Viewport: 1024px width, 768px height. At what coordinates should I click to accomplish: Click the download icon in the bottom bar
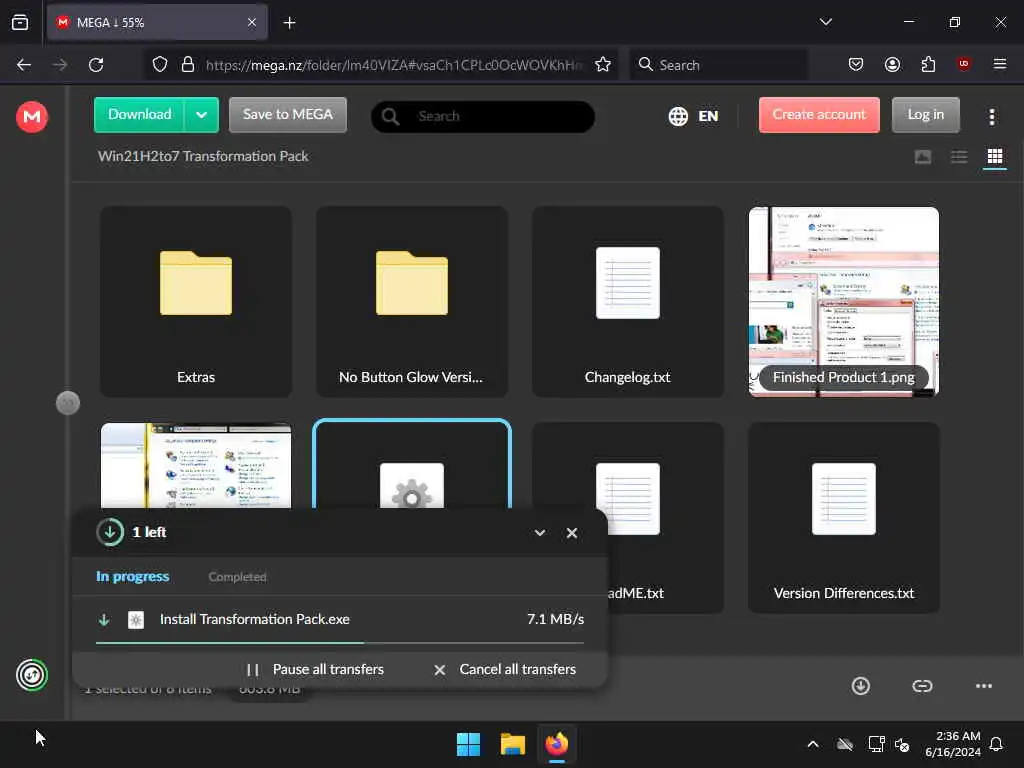click(x=860, y=686)
